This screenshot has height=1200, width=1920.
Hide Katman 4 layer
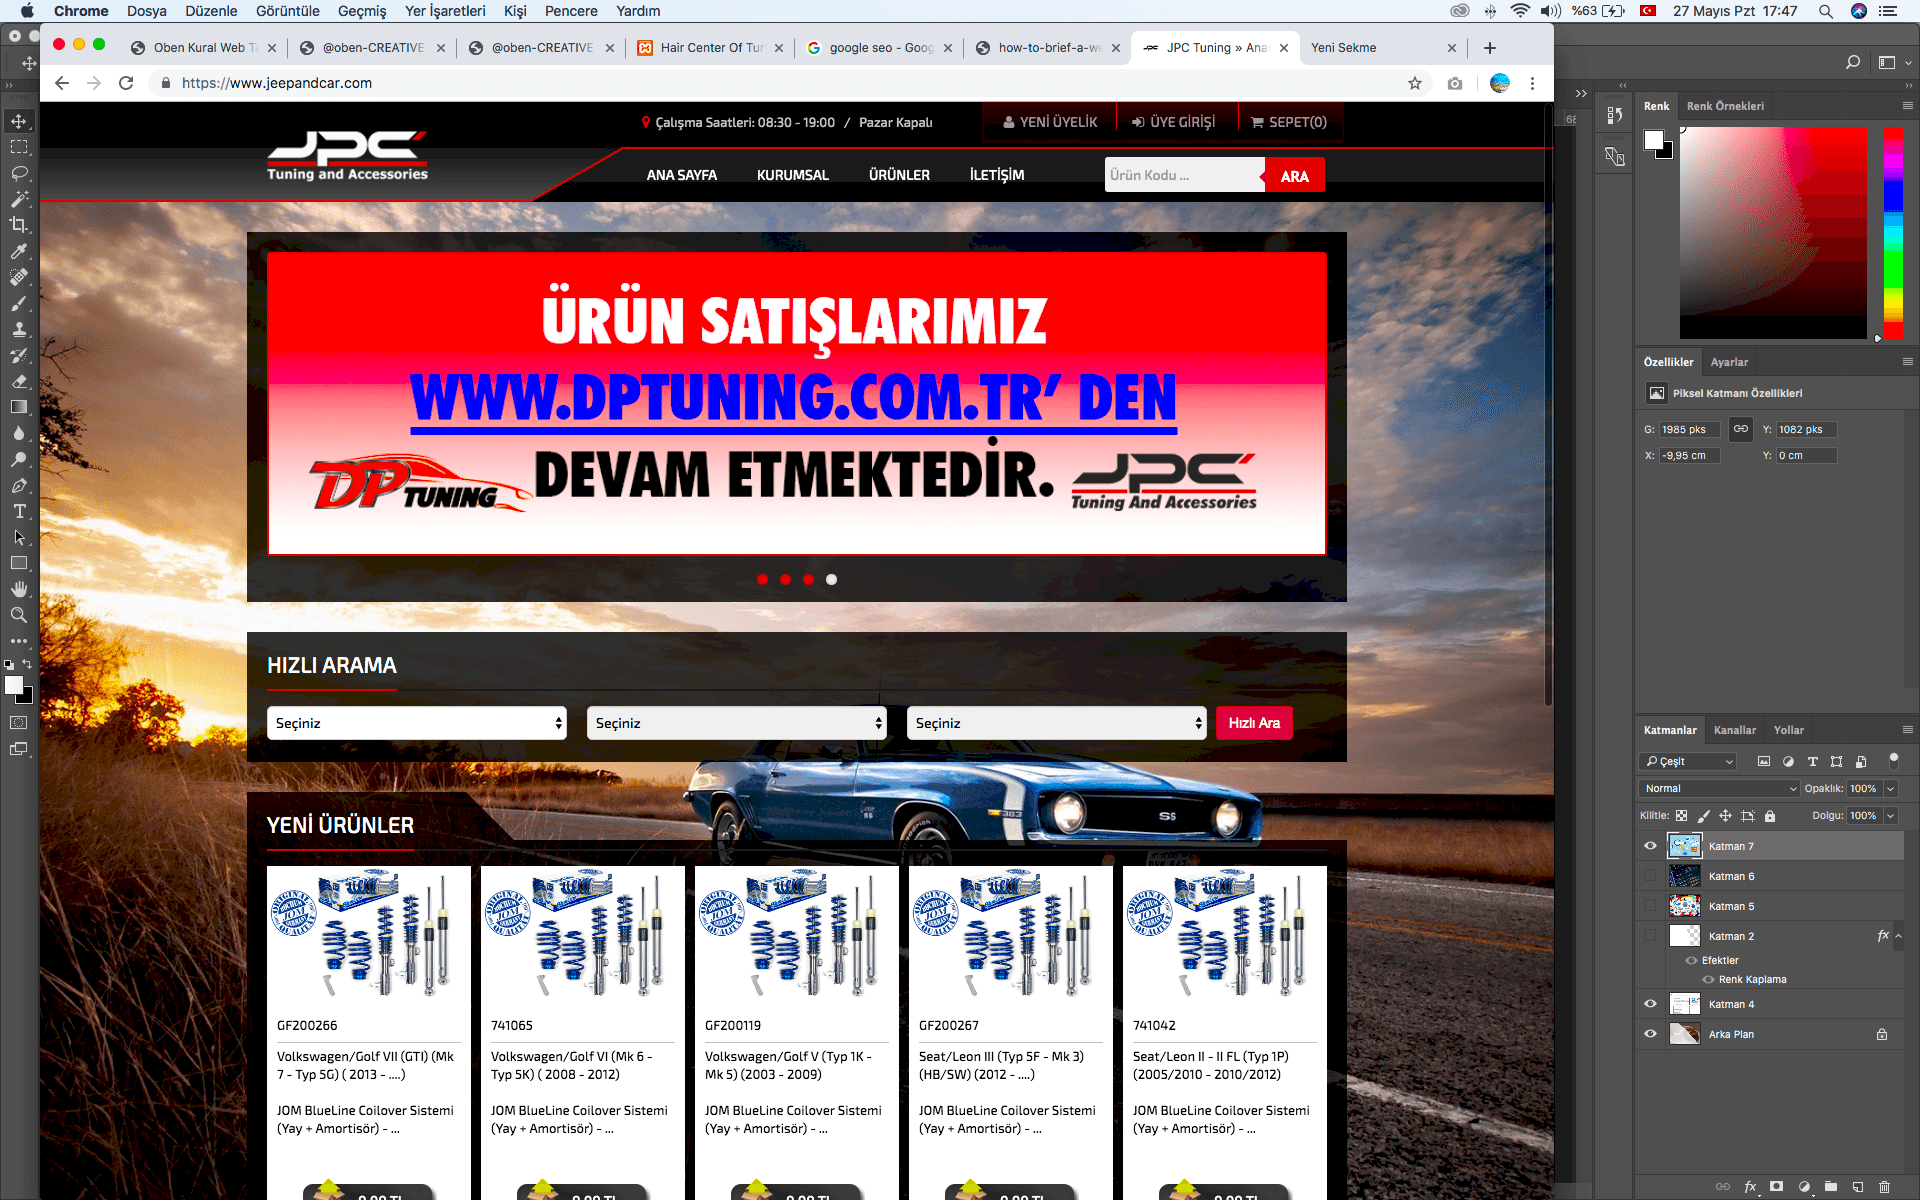tap(1650, 1004)
